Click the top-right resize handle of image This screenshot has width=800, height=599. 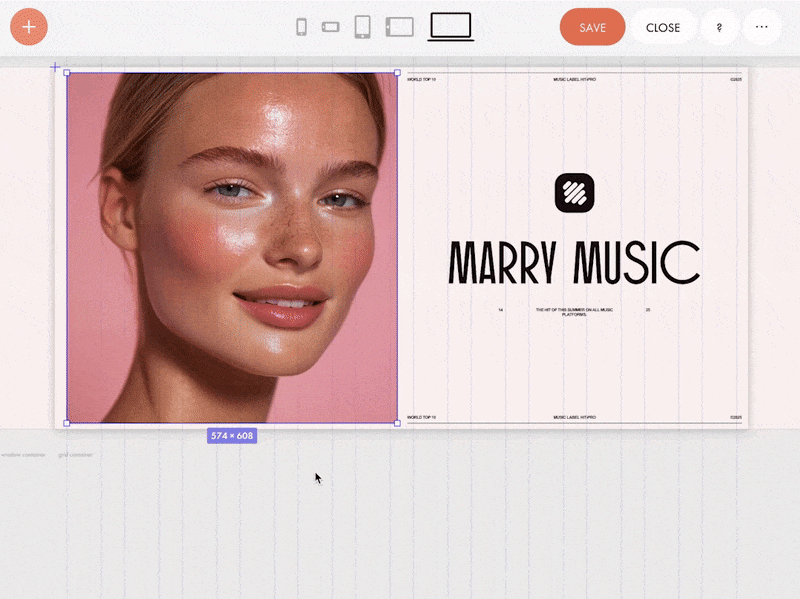[397, 73]
